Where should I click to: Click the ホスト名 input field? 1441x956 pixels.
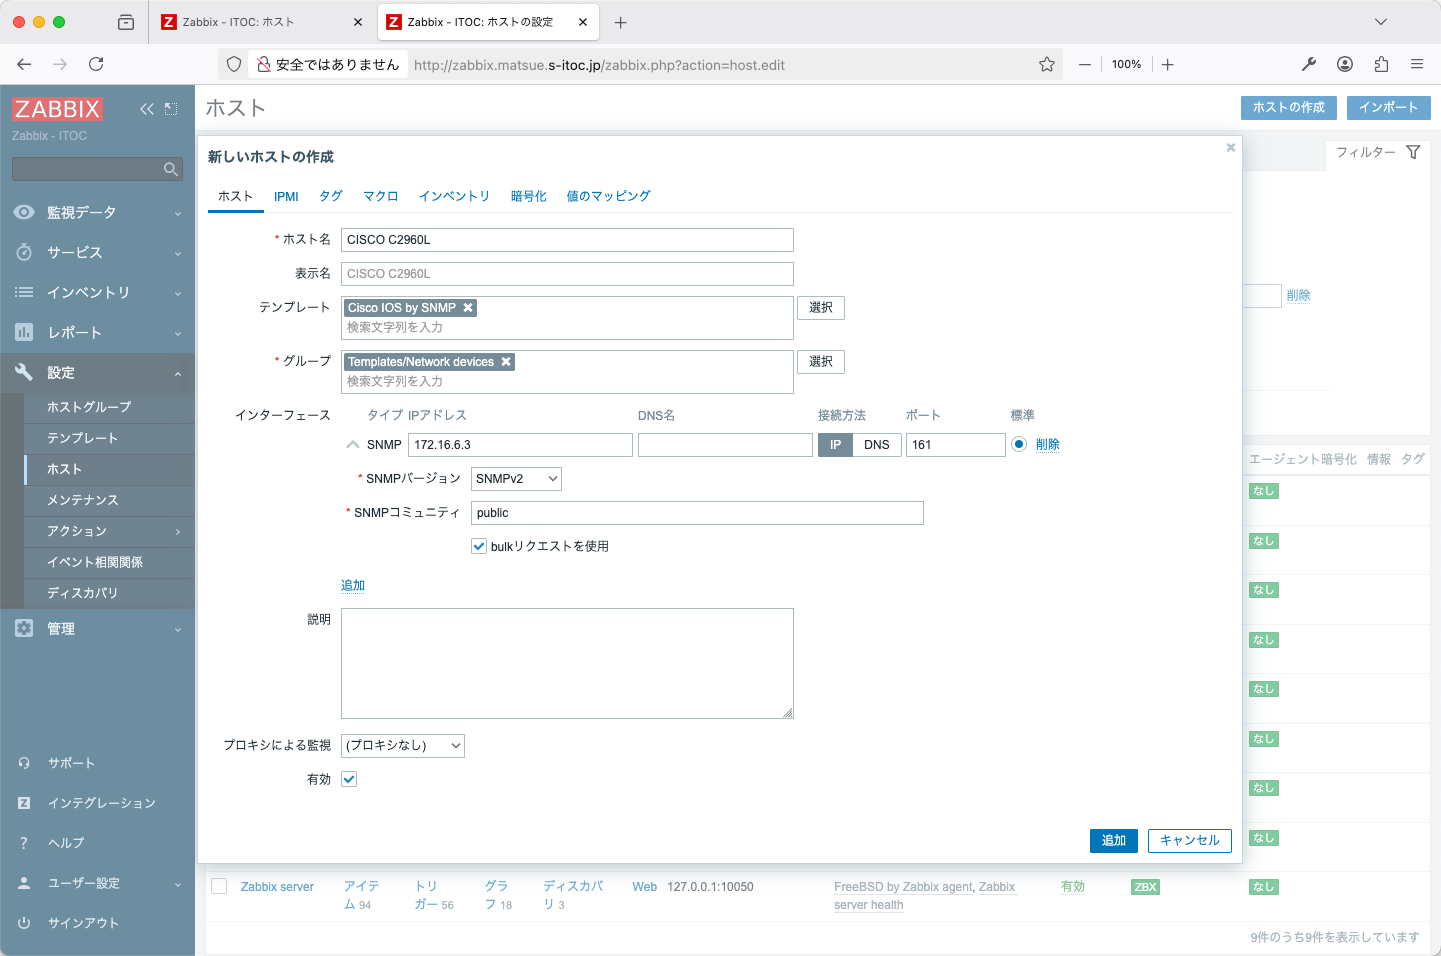point(567,240)
